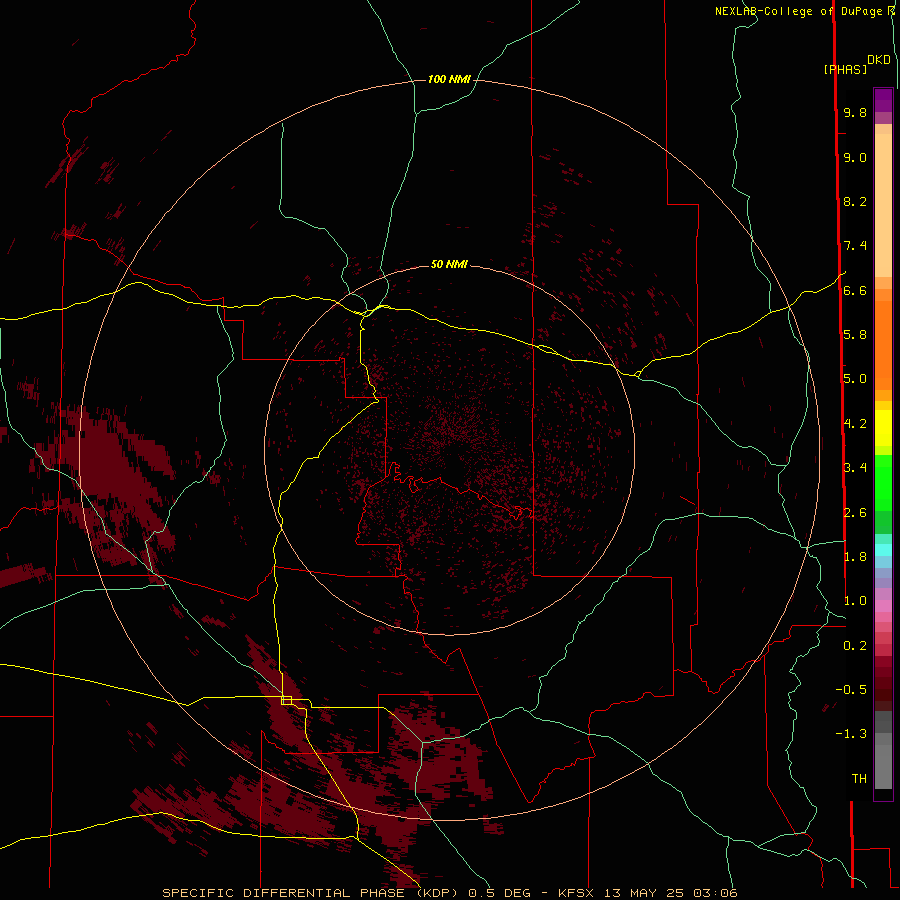
Task: Pick the gray band near TH
Action: [x=883, y=769]
